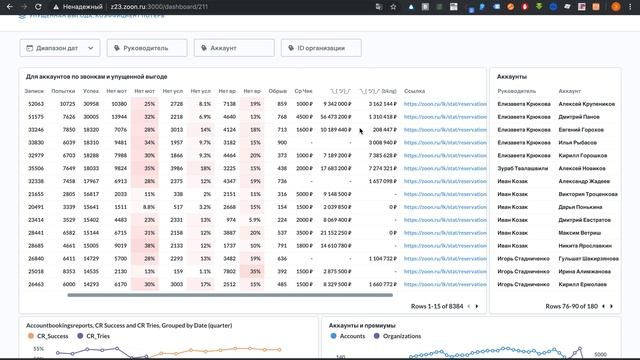The height and width of the screenshot is (360, 640).
Task: Open the reservation link in row 25018
Action: pos(445,271)
